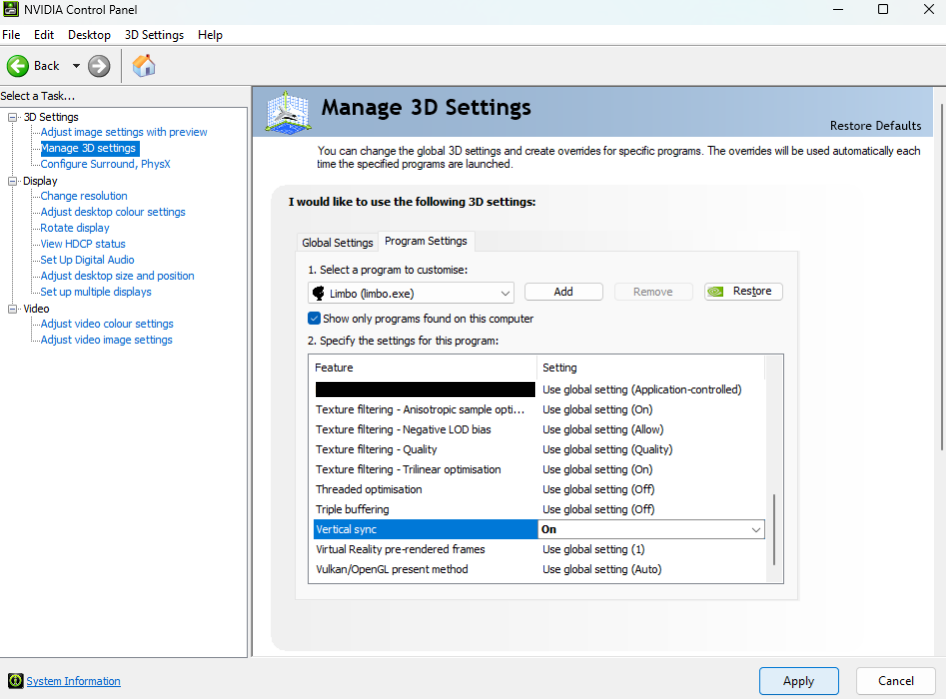Image resolution: width=947 pixels, height=700 pixels.
Task: Collapse the Display tree node
Action: [x=12, y=181]
